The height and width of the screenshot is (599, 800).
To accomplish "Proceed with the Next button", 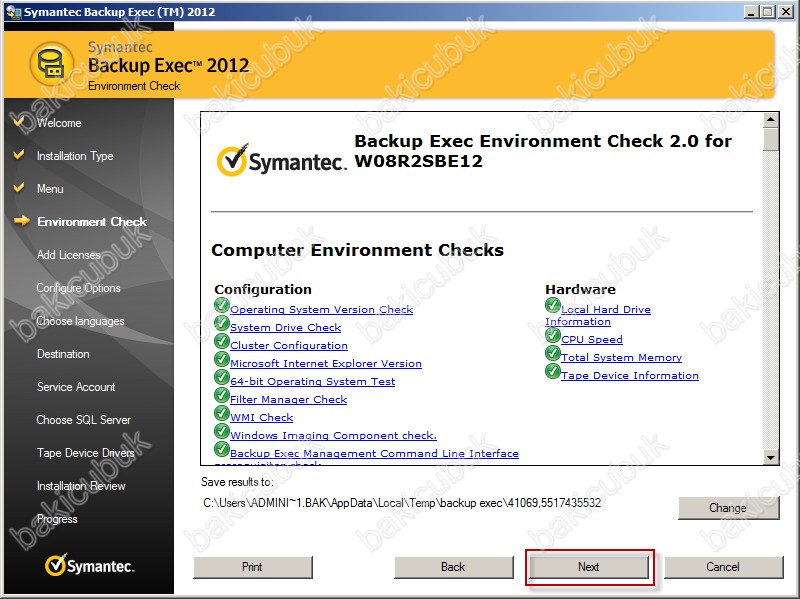I will pos(589,567).
